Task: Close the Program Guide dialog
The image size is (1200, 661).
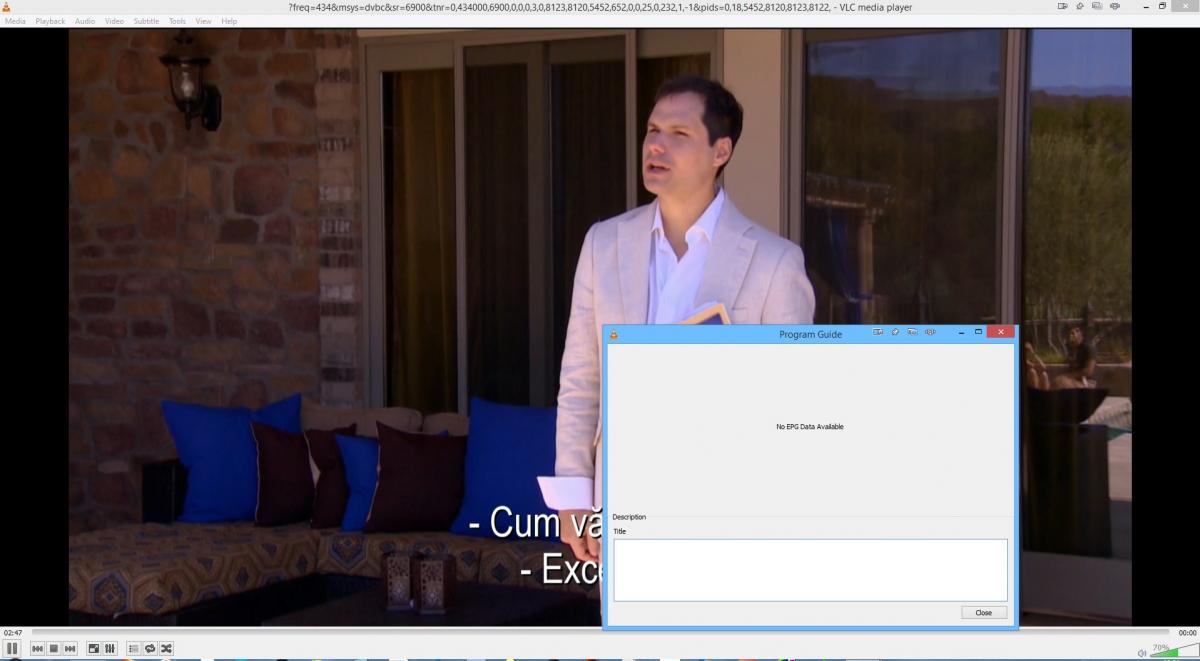Action: [x=983, y=613]
